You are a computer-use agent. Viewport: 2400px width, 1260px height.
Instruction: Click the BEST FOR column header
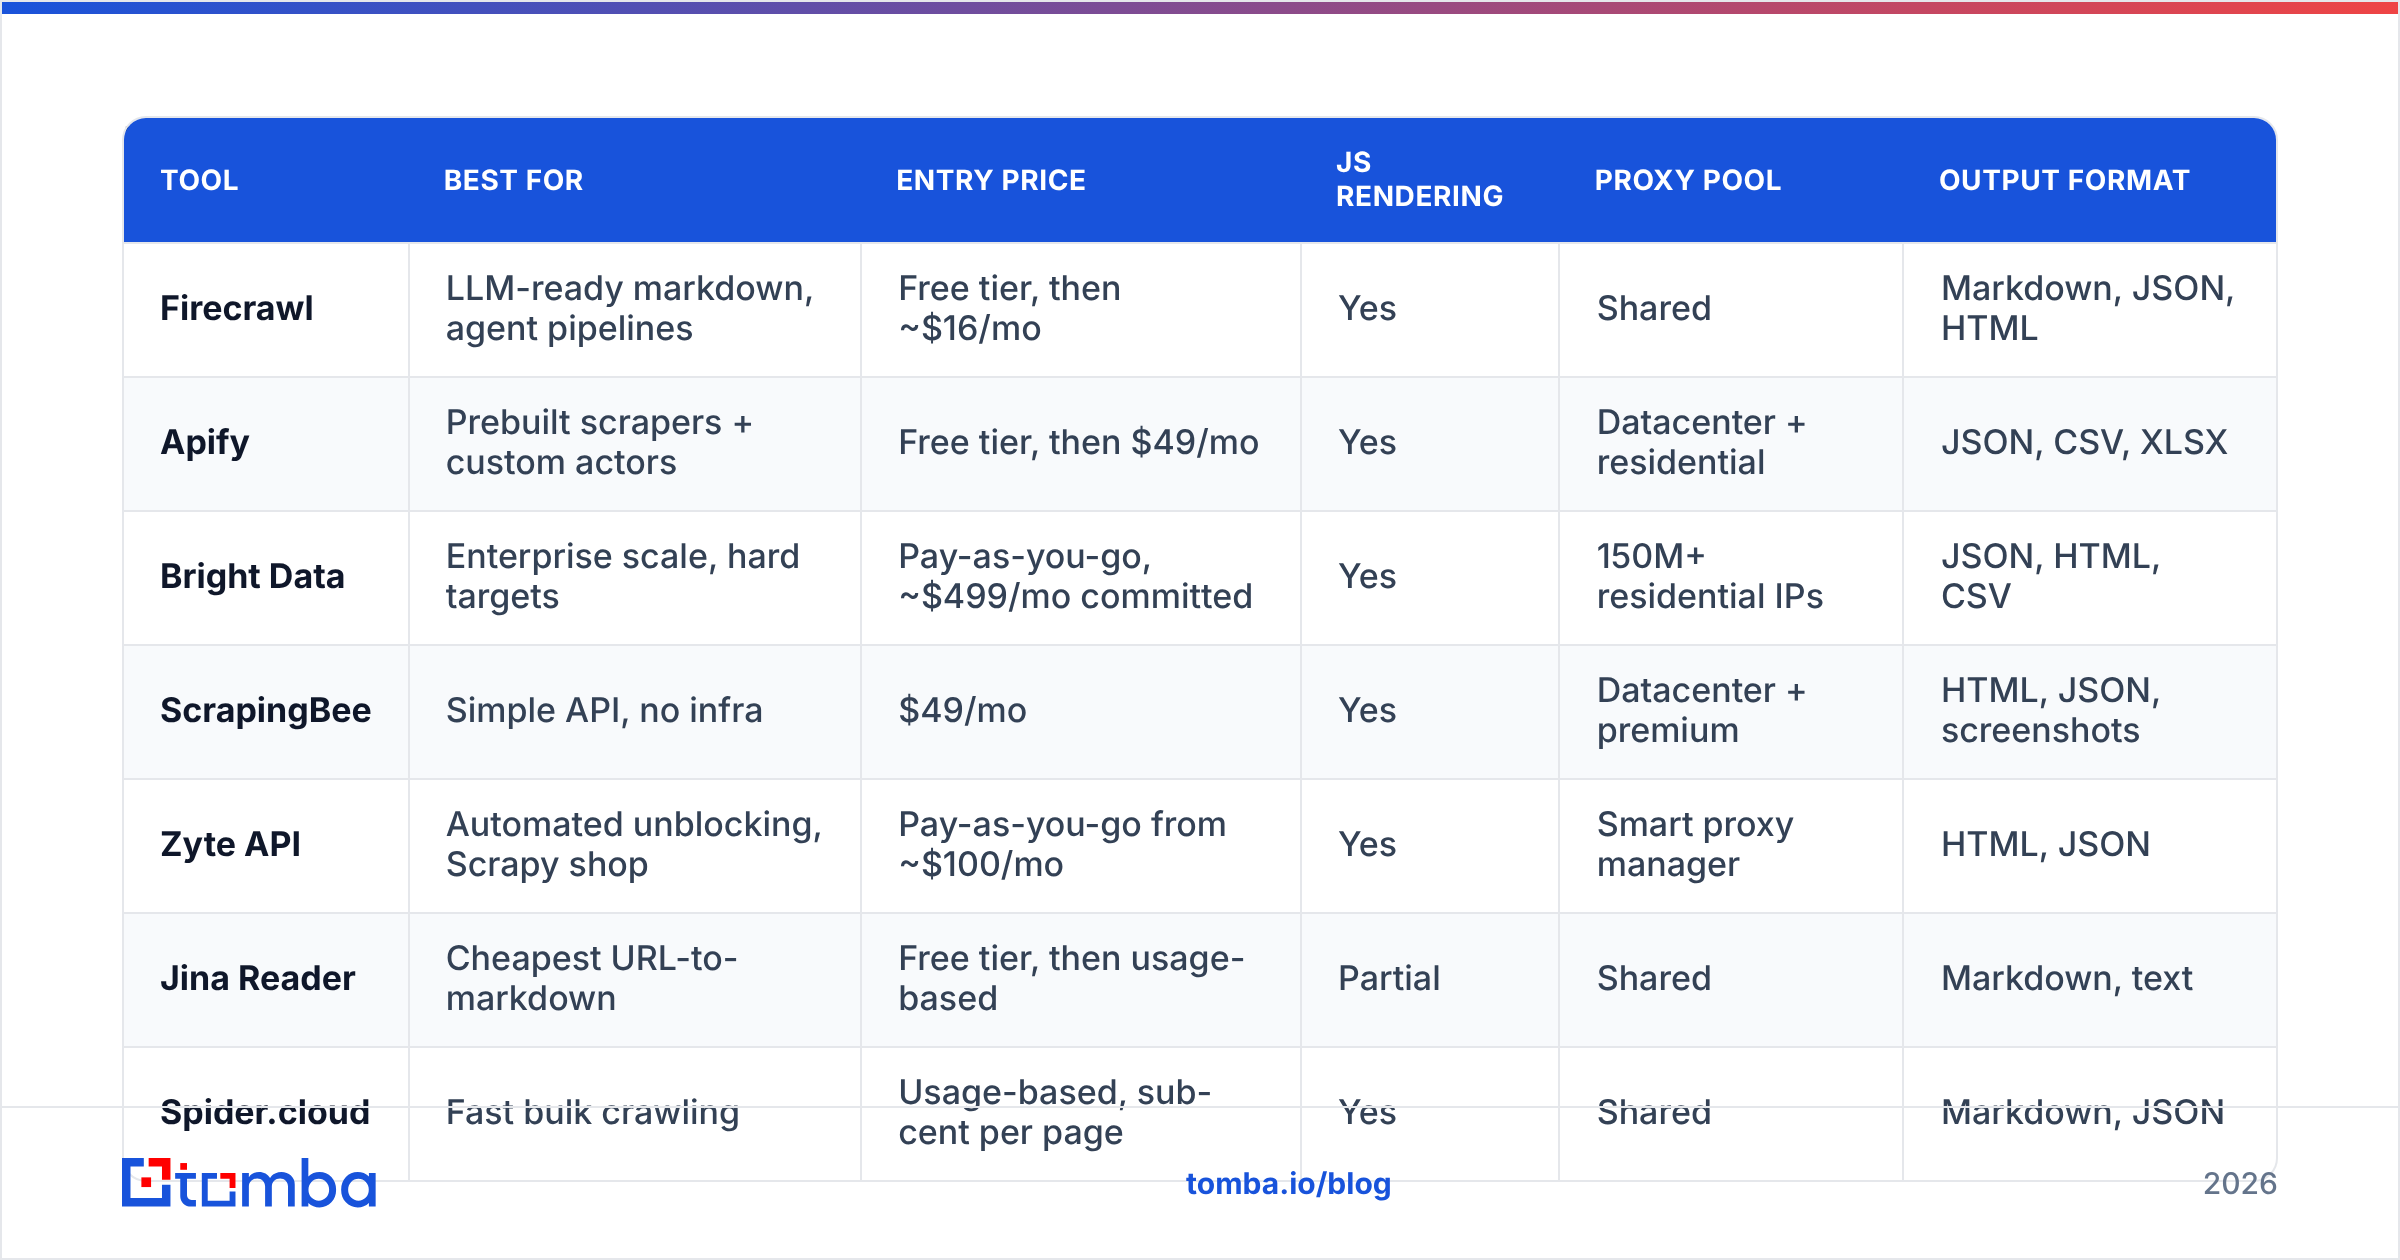pos(513,180)
